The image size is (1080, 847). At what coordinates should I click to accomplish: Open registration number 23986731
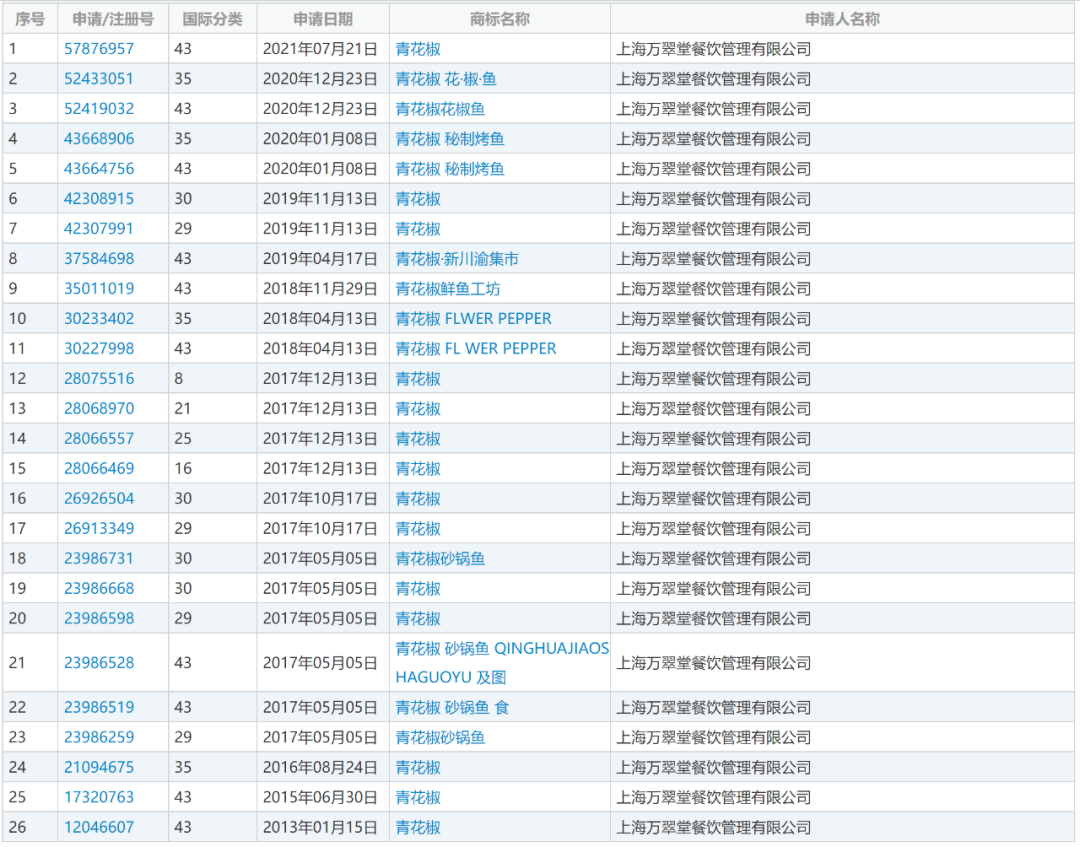[x=98, y=558]
